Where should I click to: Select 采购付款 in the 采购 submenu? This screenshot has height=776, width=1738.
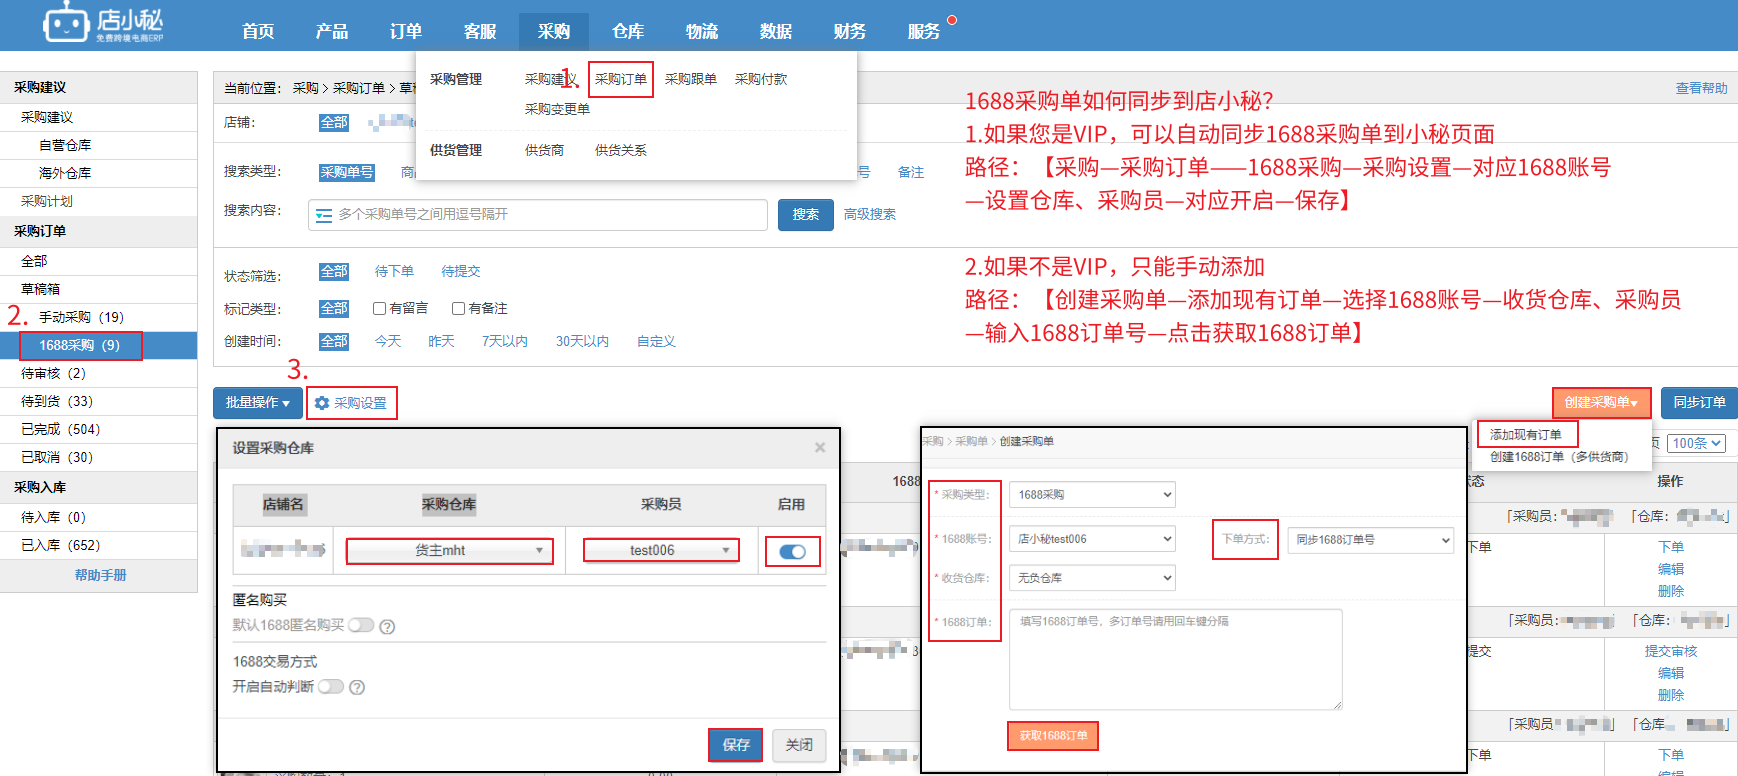coord(761,79)
